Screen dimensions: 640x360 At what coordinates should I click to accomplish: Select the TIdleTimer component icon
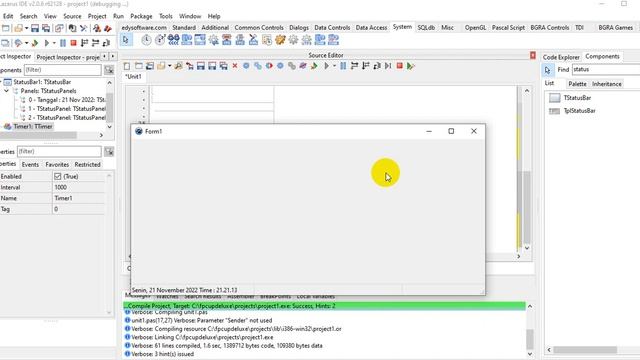(160, 40)
